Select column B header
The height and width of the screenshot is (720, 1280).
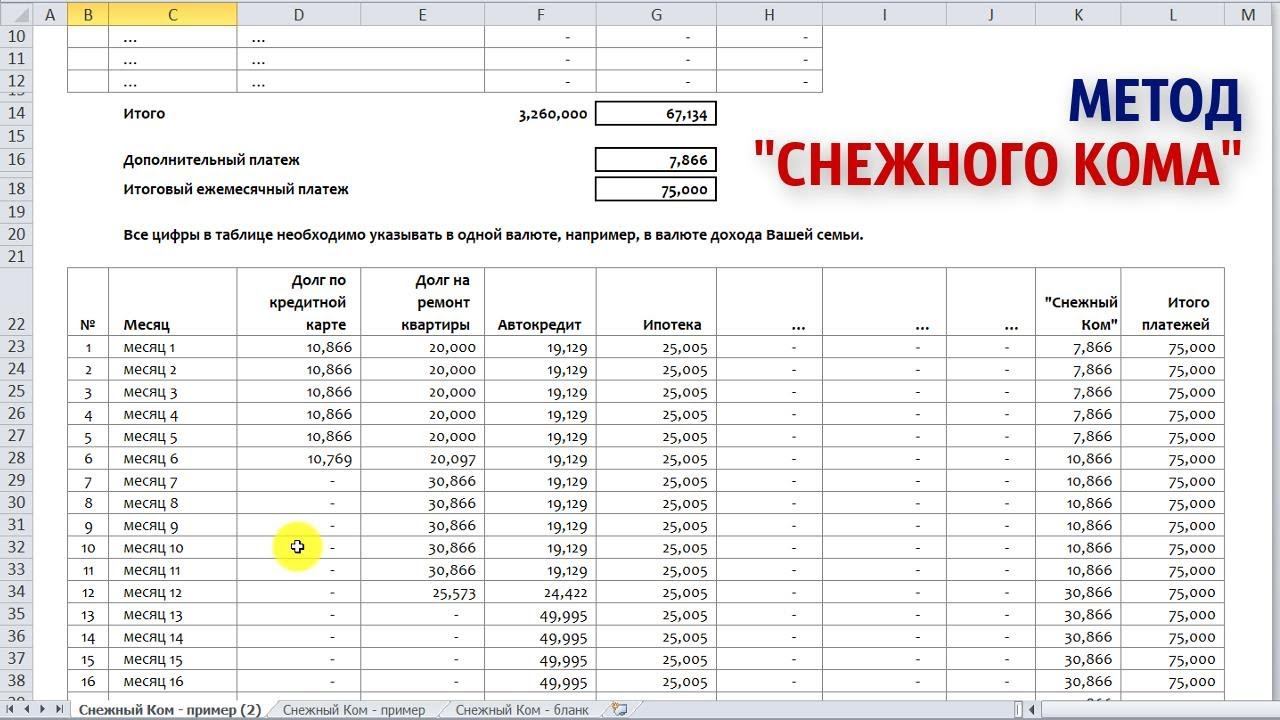(x=88, y=14)
